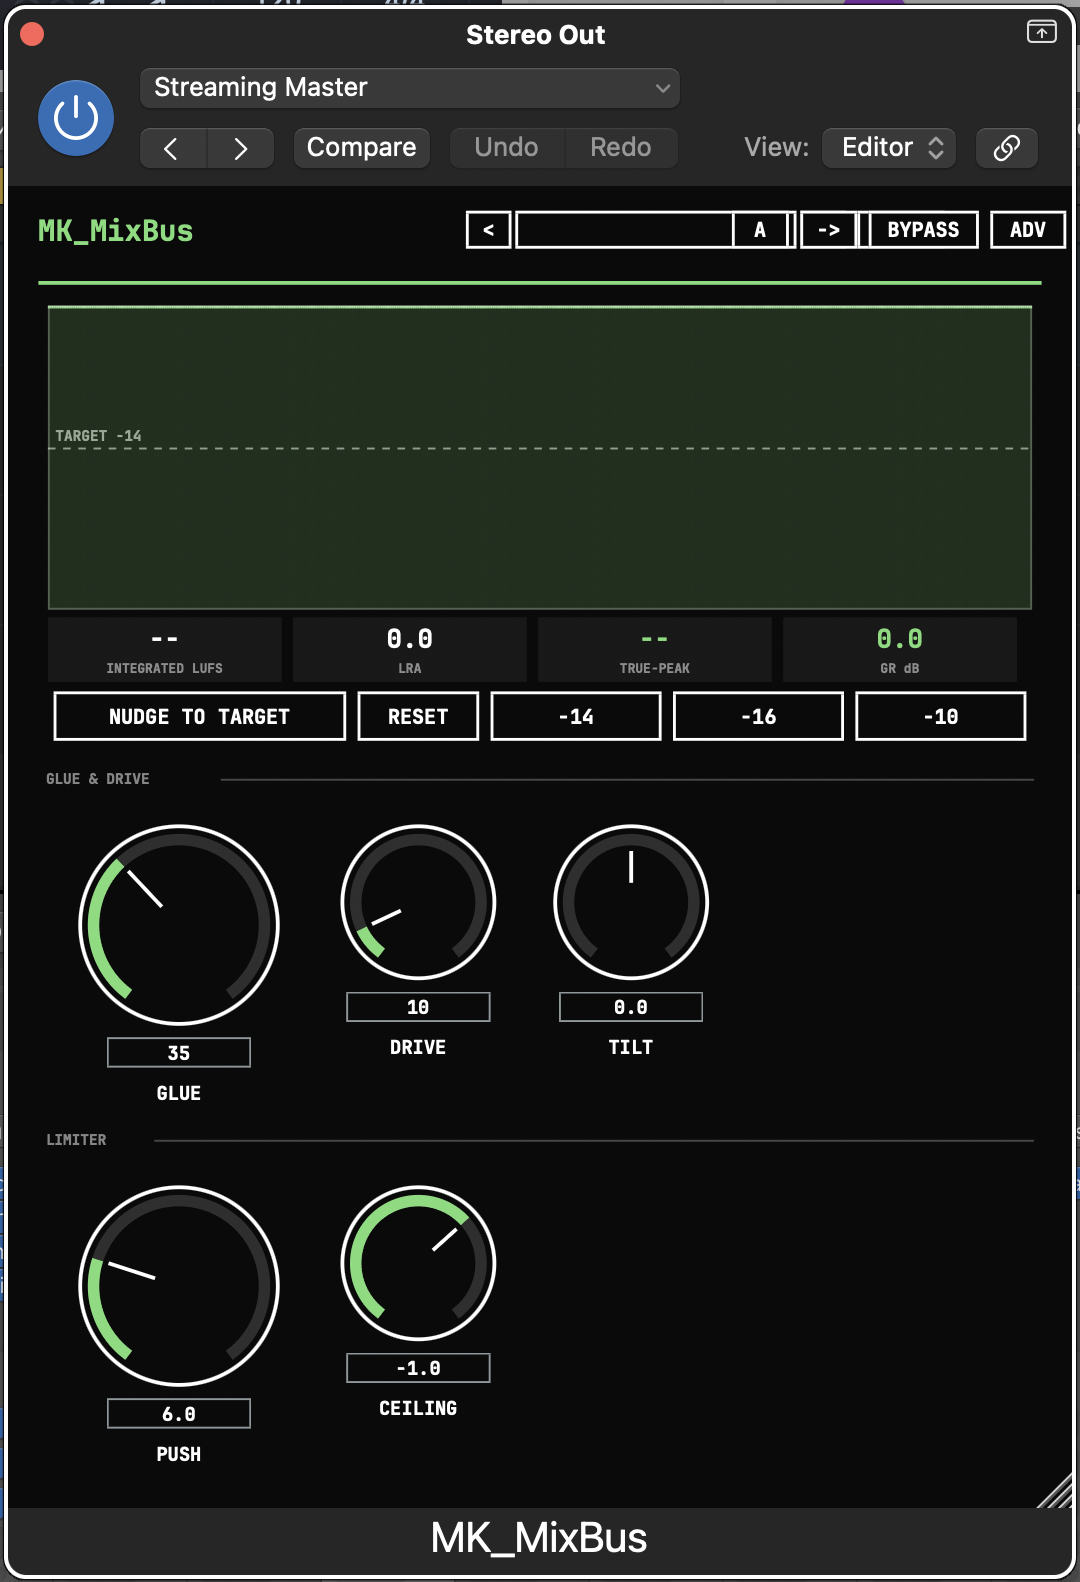Click the Redo button
Viewport: 1080px width, 1582px height.
point(621,148)
